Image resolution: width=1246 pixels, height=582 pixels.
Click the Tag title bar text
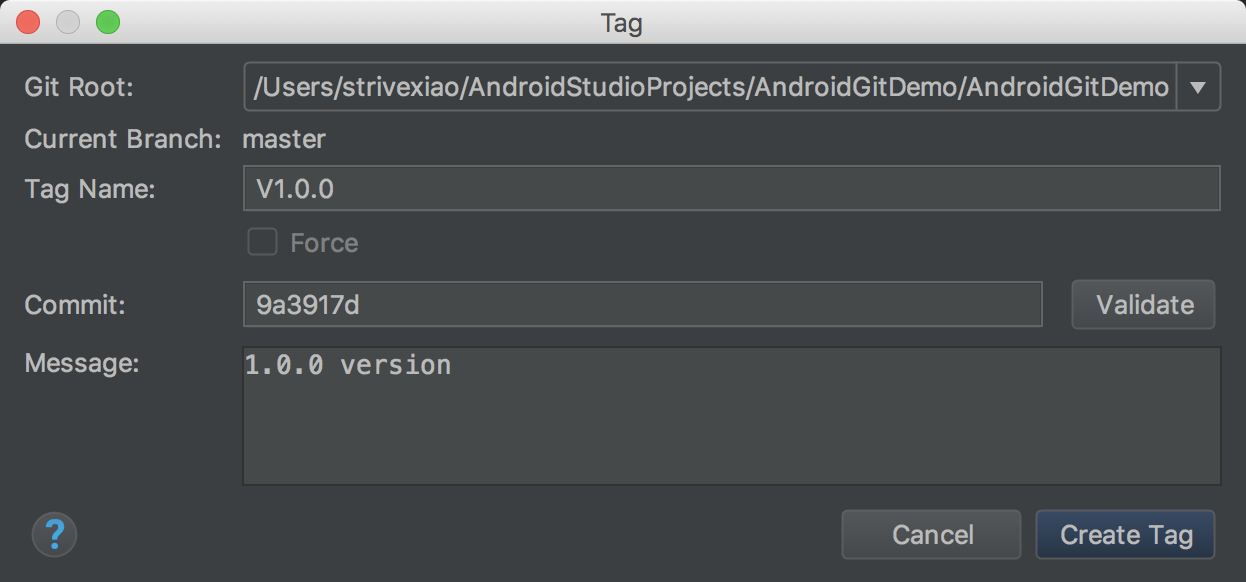[621, 22]
